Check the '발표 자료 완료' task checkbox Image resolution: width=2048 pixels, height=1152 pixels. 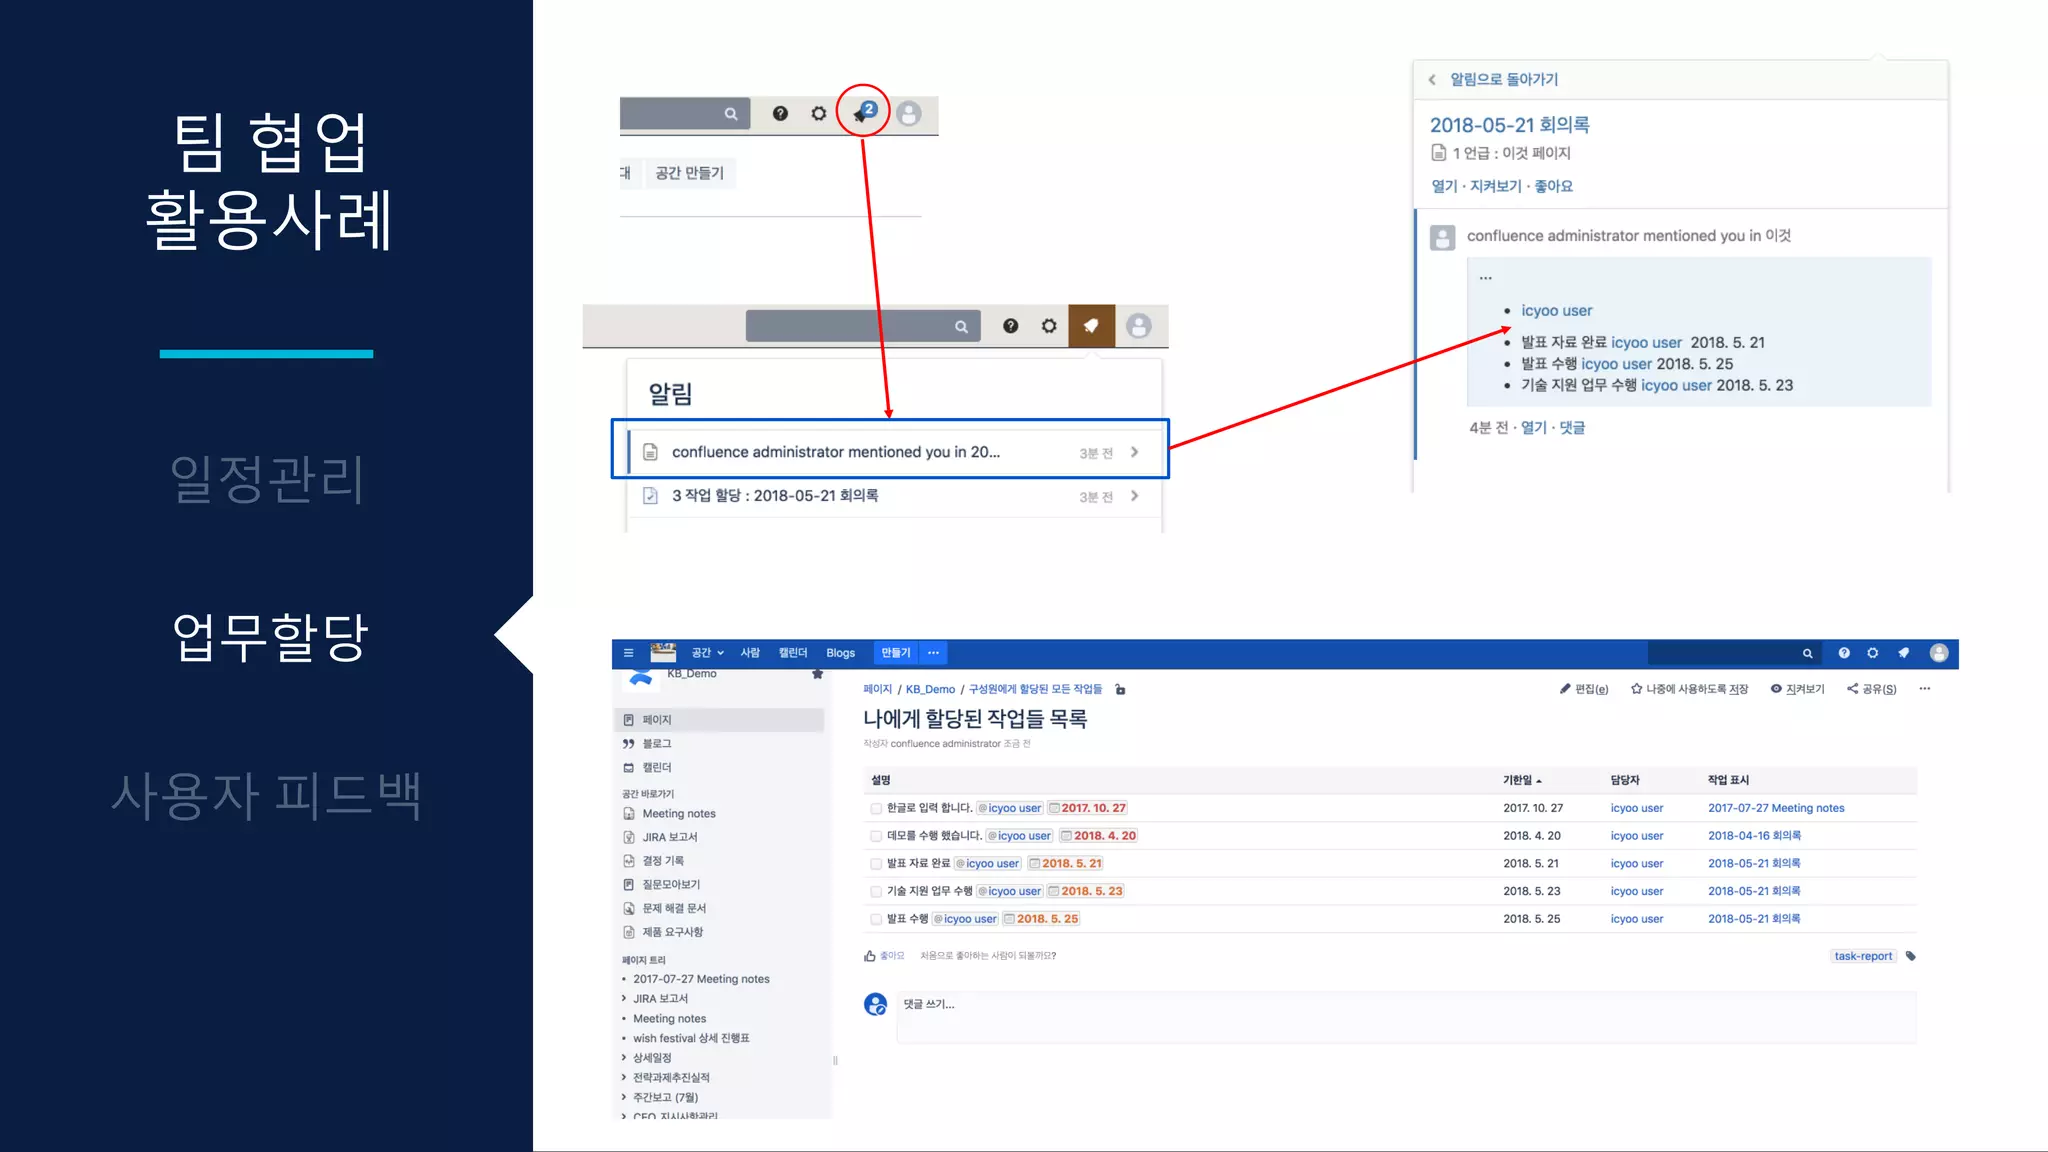(x=876, y=864)
